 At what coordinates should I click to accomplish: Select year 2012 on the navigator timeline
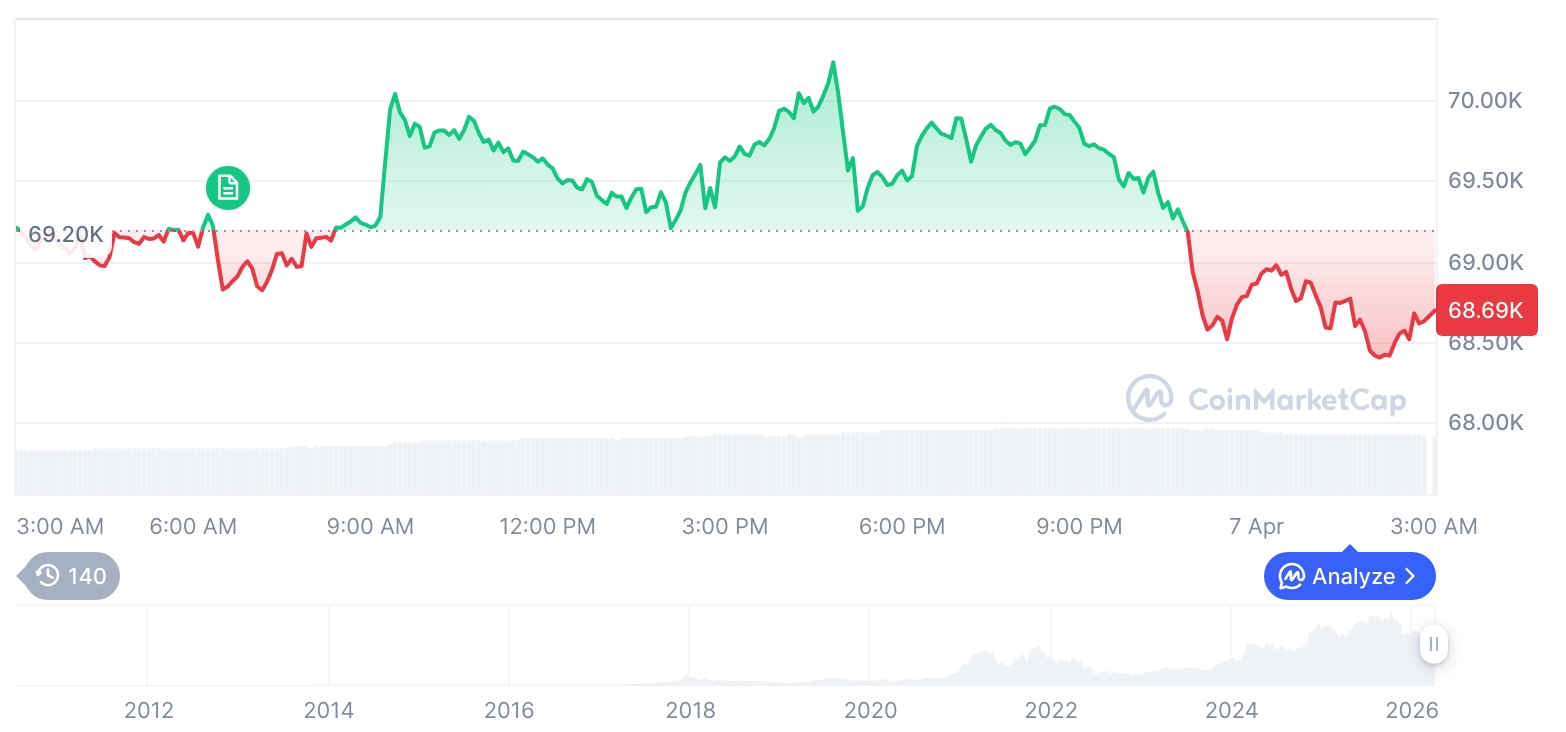(149, 711)
